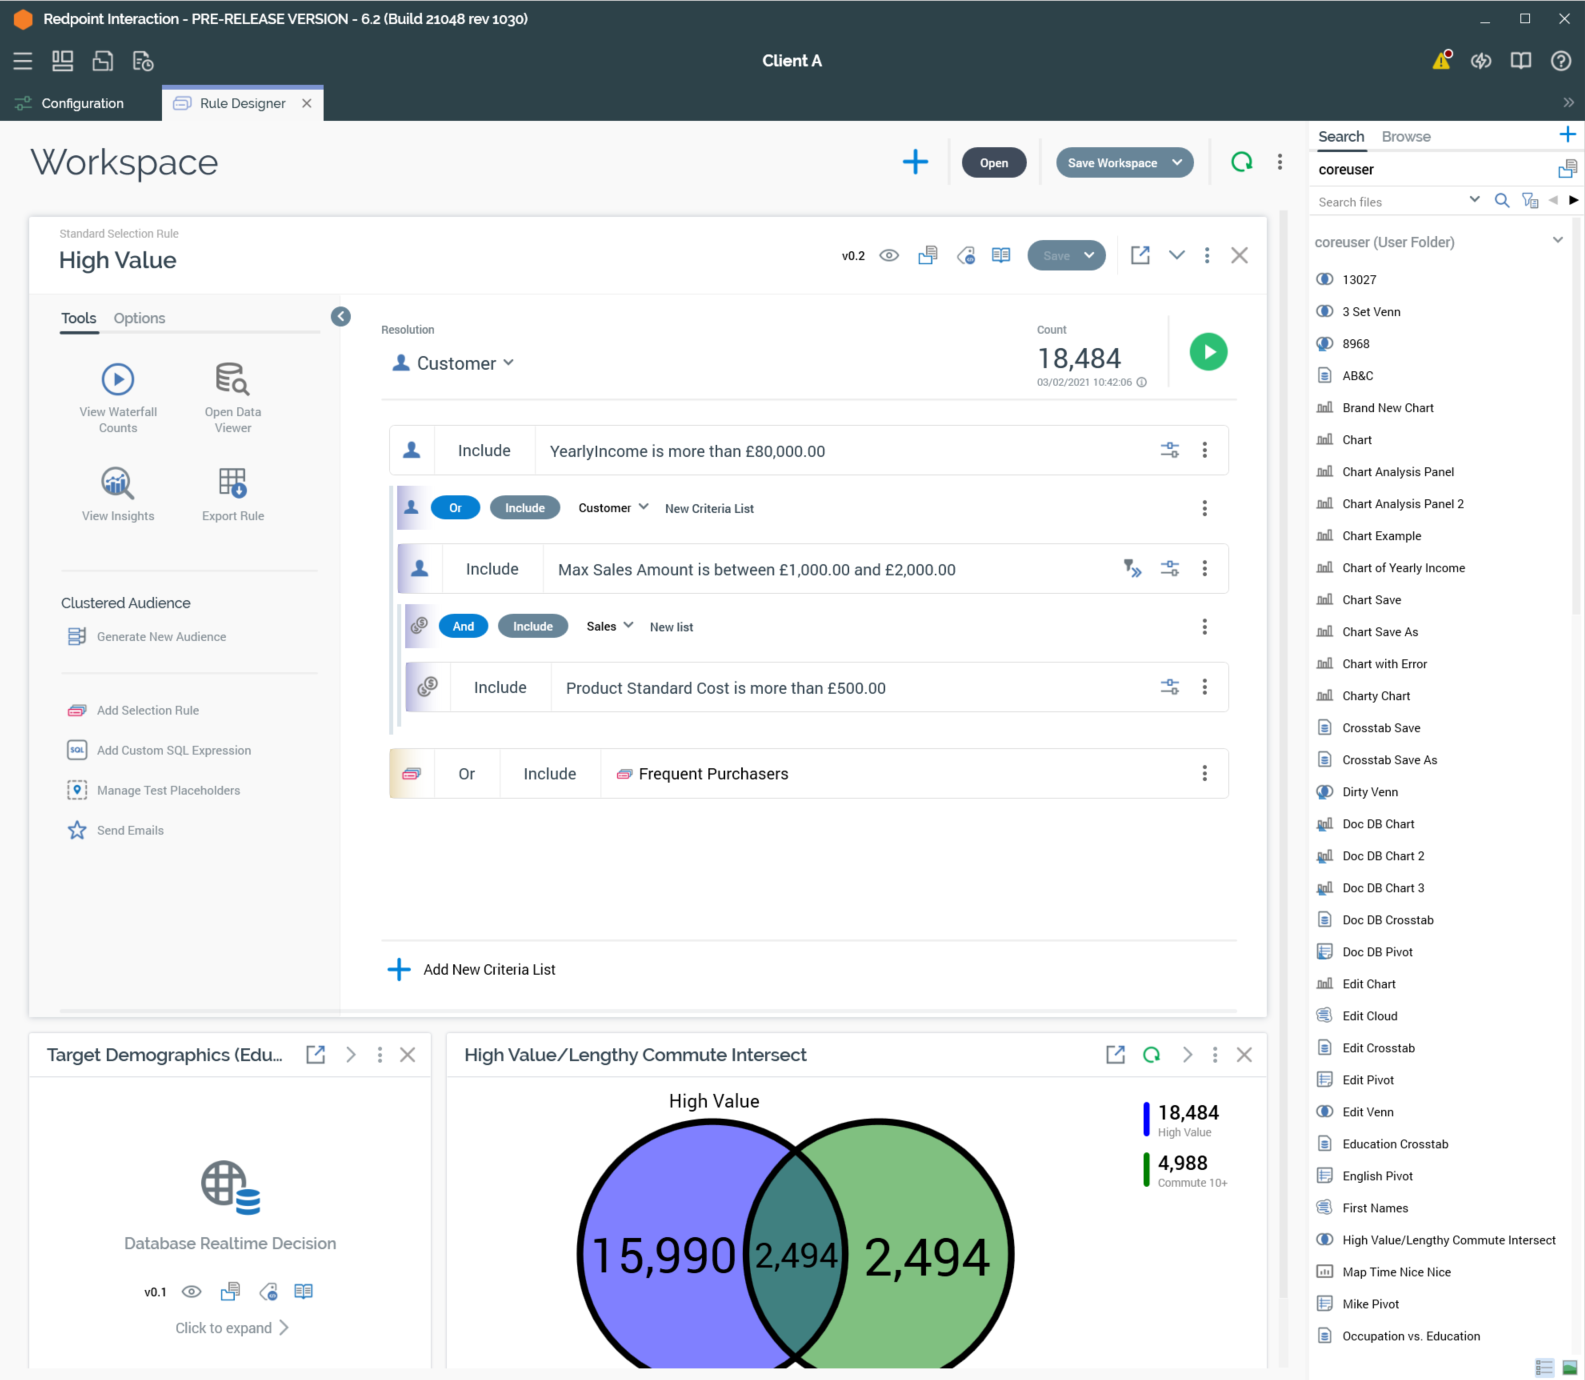
Task: Click the Open button
Action: pos(993,163)
